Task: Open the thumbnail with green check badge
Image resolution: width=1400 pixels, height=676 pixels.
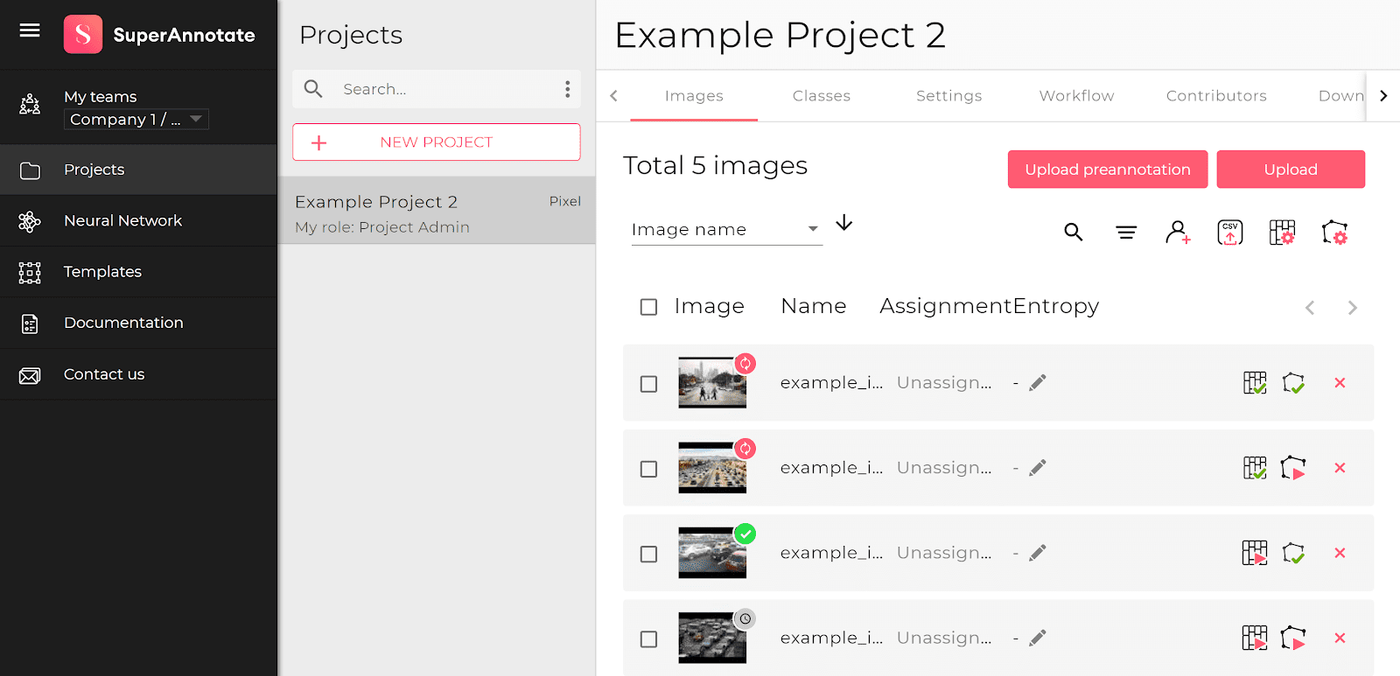Action: [712, 553]
